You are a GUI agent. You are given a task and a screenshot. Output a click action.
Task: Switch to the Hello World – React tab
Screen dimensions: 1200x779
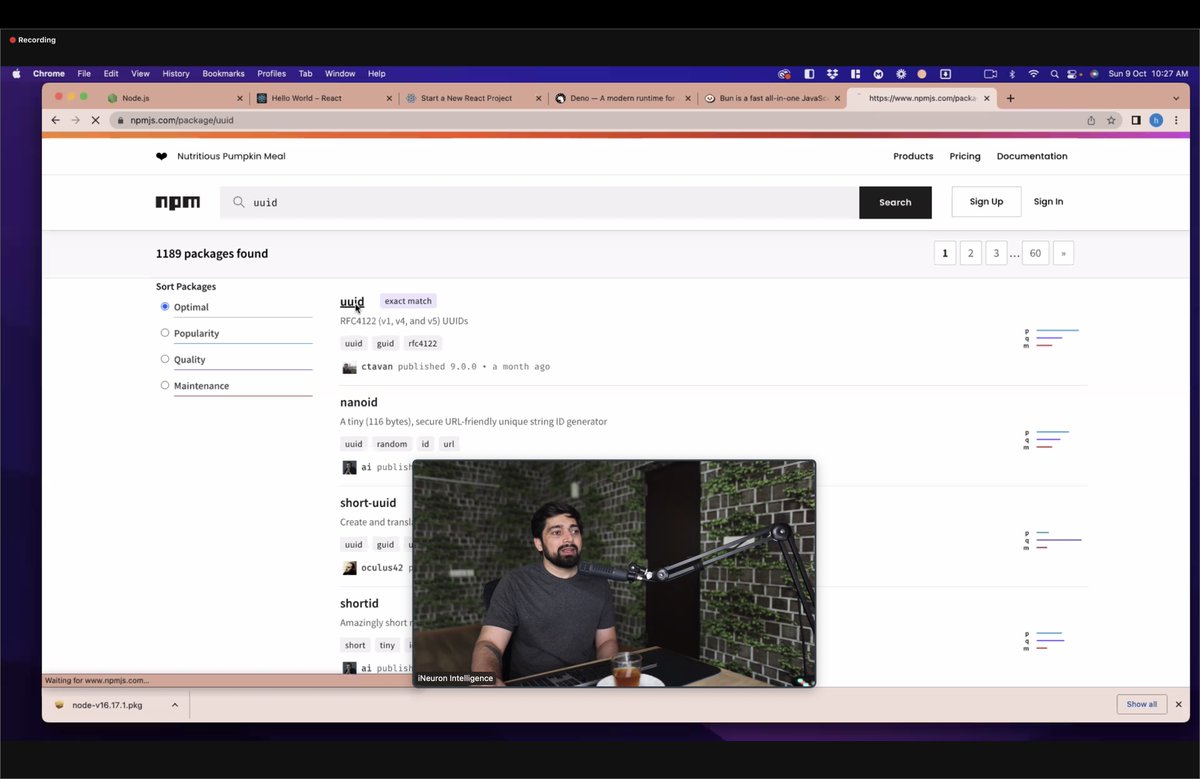point(323,98)
